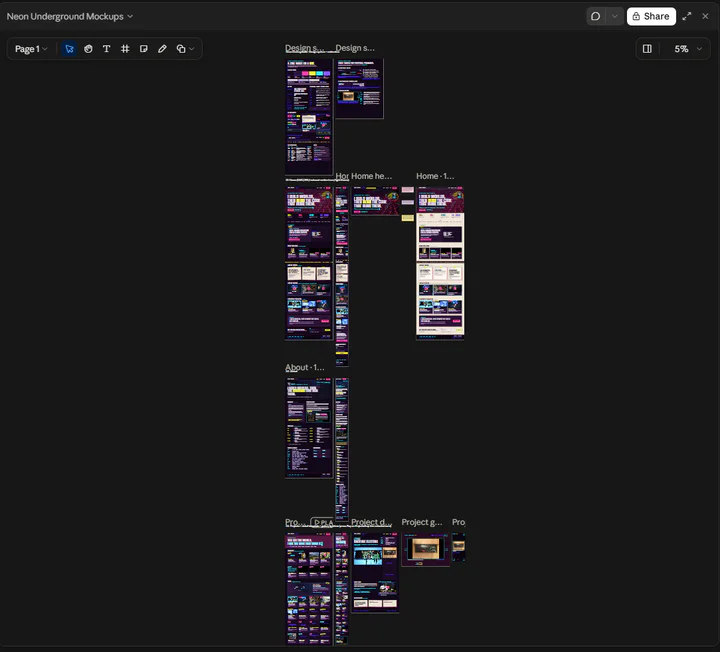
Task: Choose the Text tool
Action: pos(107,49)
